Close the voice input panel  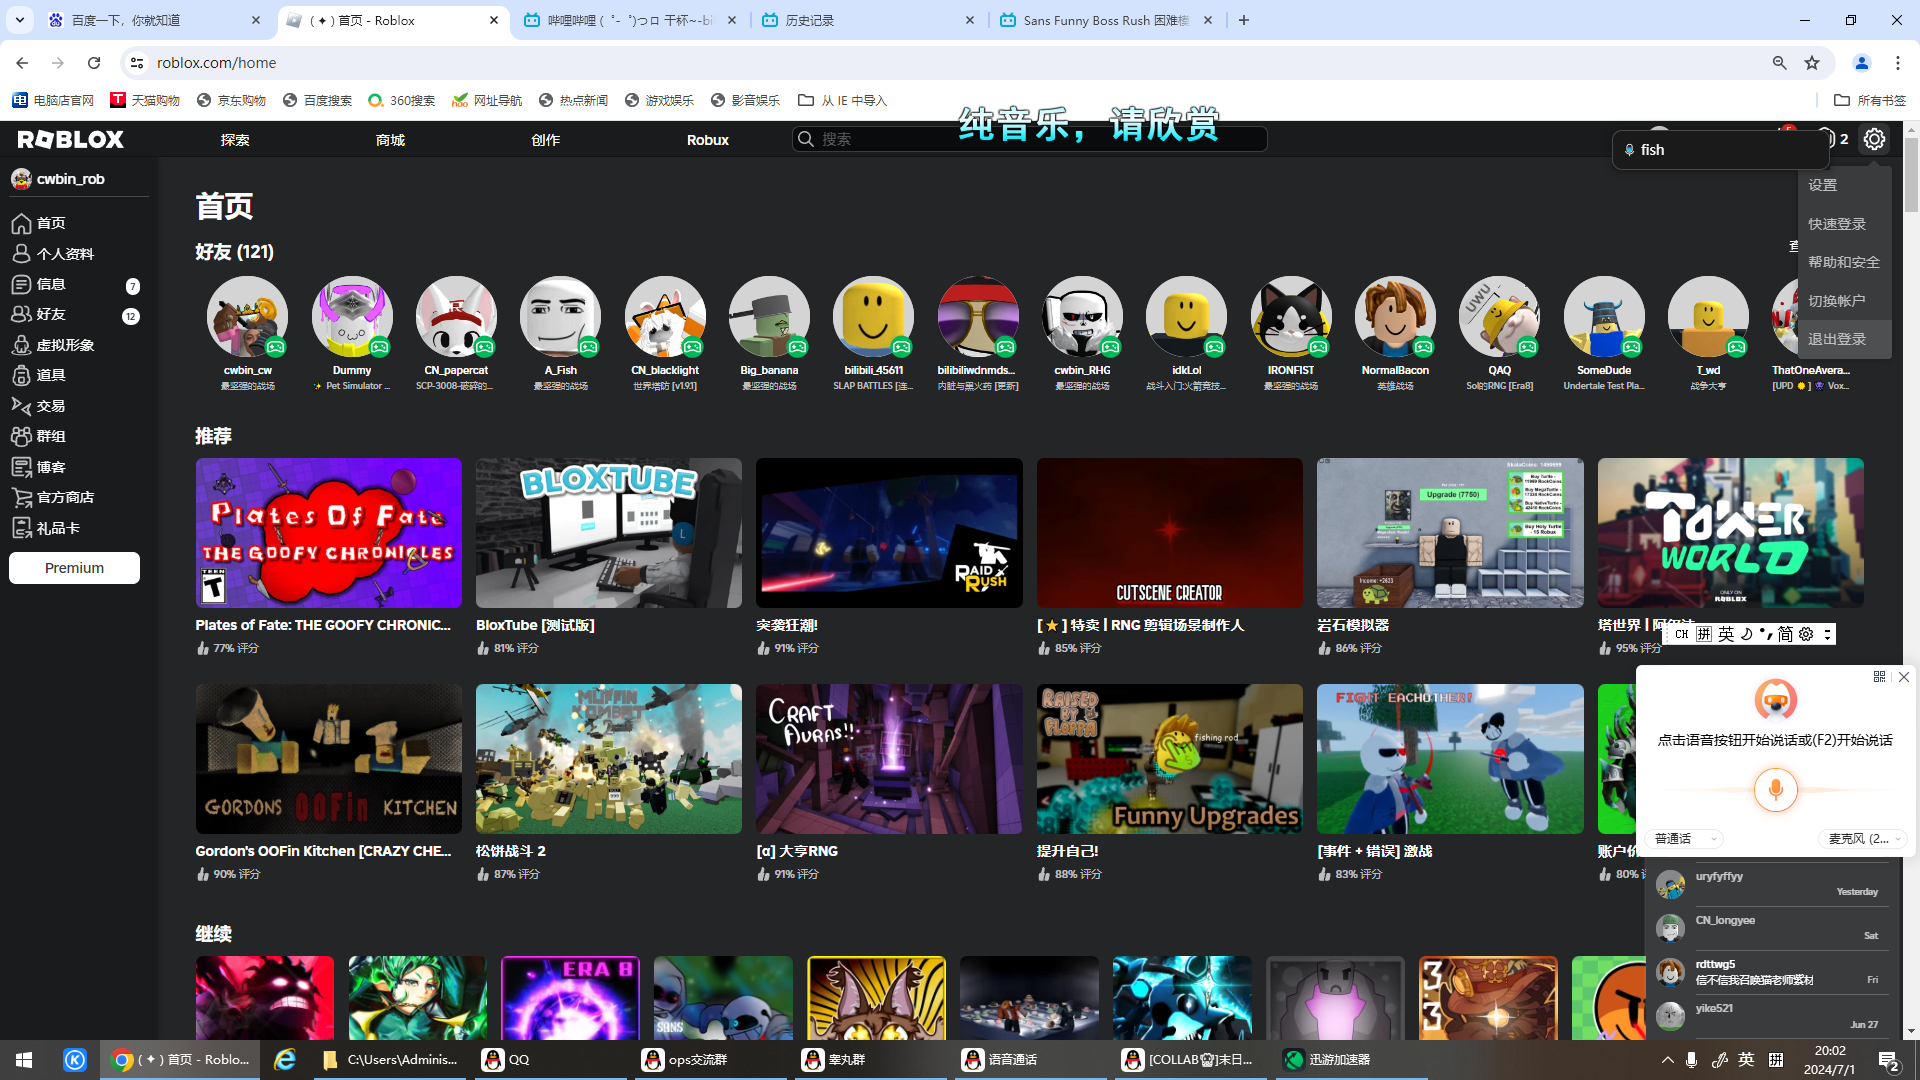(1904, 677)
